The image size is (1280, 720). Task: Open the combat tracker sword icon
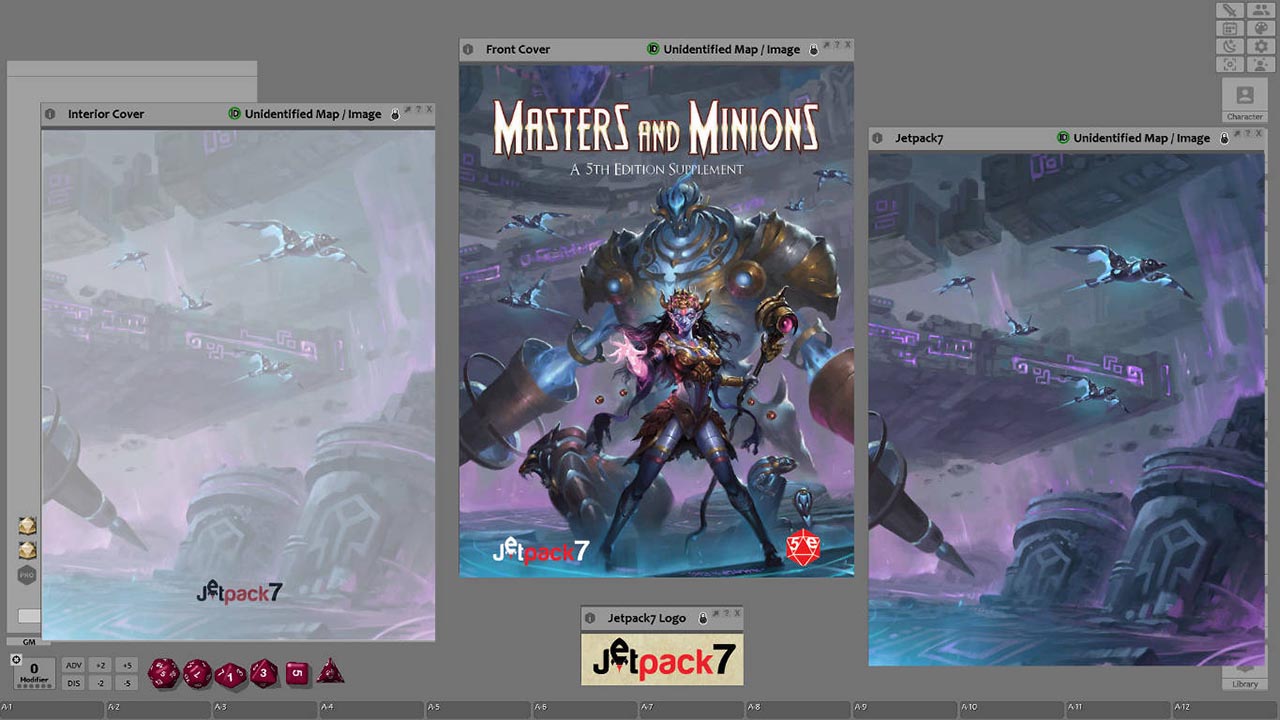(1230, 10)
